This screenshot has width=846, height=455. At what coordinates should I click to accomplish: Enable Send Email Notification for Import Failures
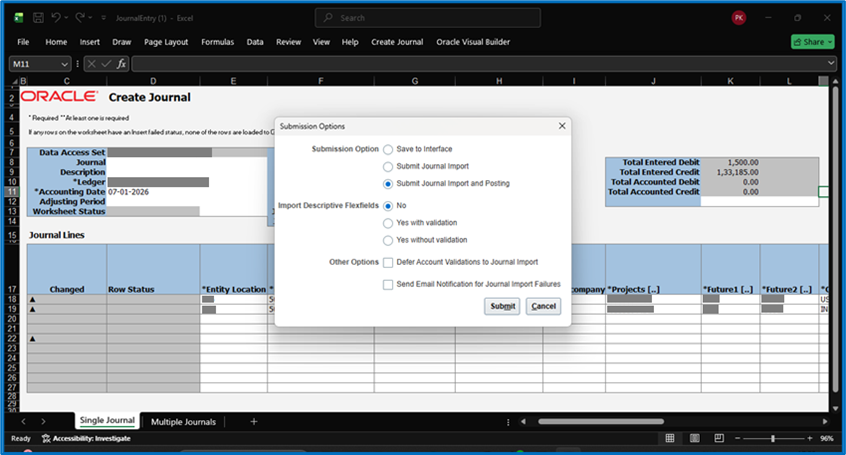point(388,285)
